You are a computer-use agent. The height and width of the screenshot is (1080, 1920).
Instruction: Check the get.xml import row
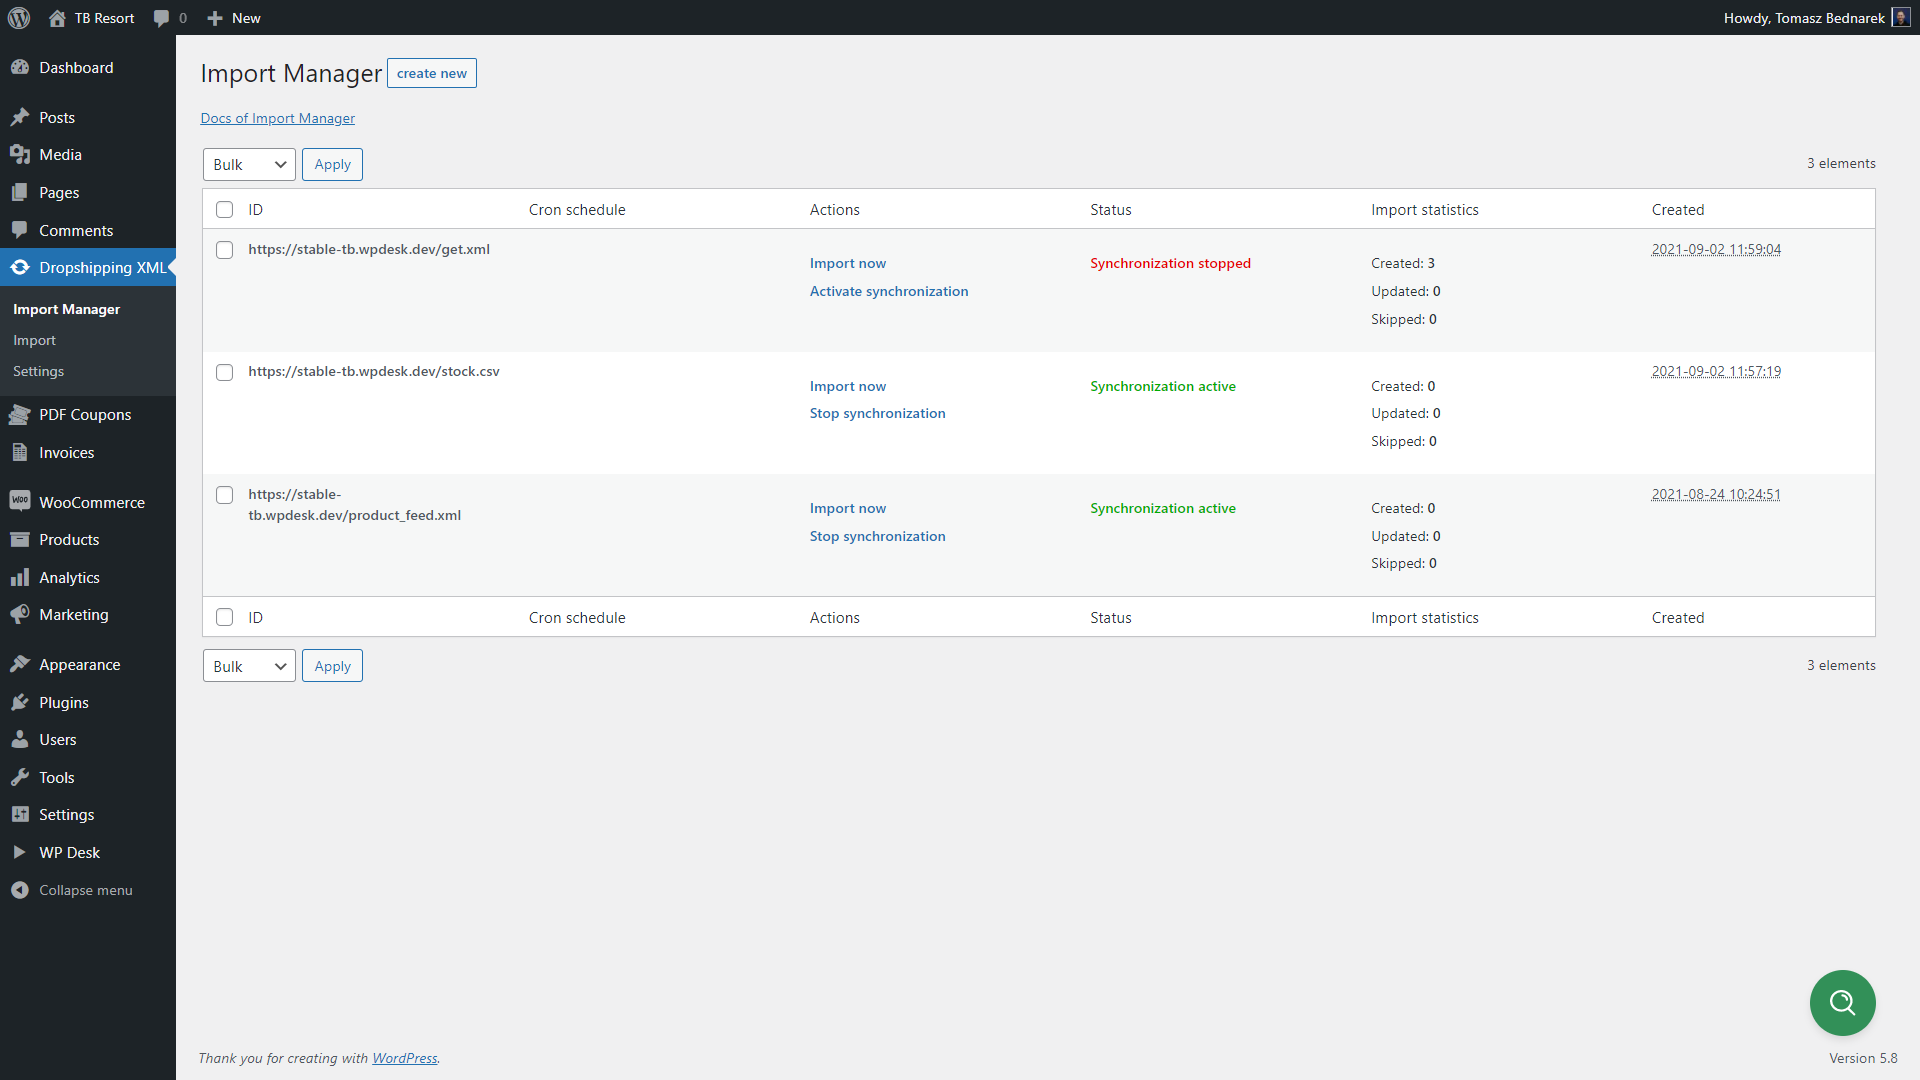click(x=225, y=250)
